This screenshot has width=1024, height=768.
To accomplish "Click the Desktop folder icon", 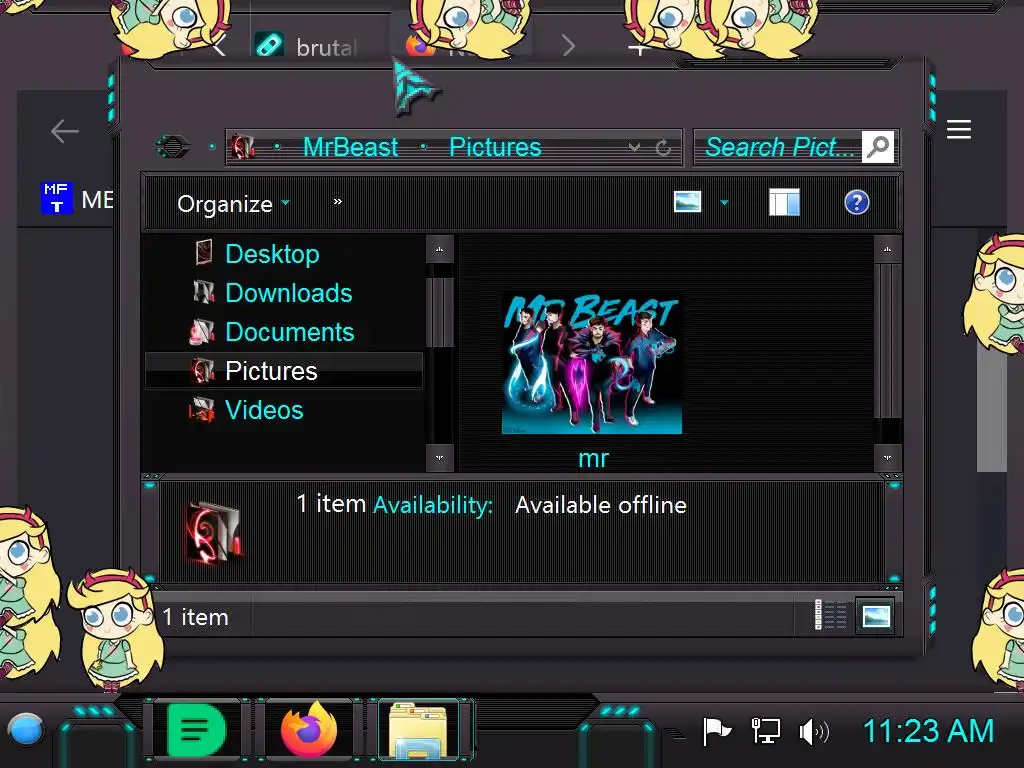I will click(204, 253).
